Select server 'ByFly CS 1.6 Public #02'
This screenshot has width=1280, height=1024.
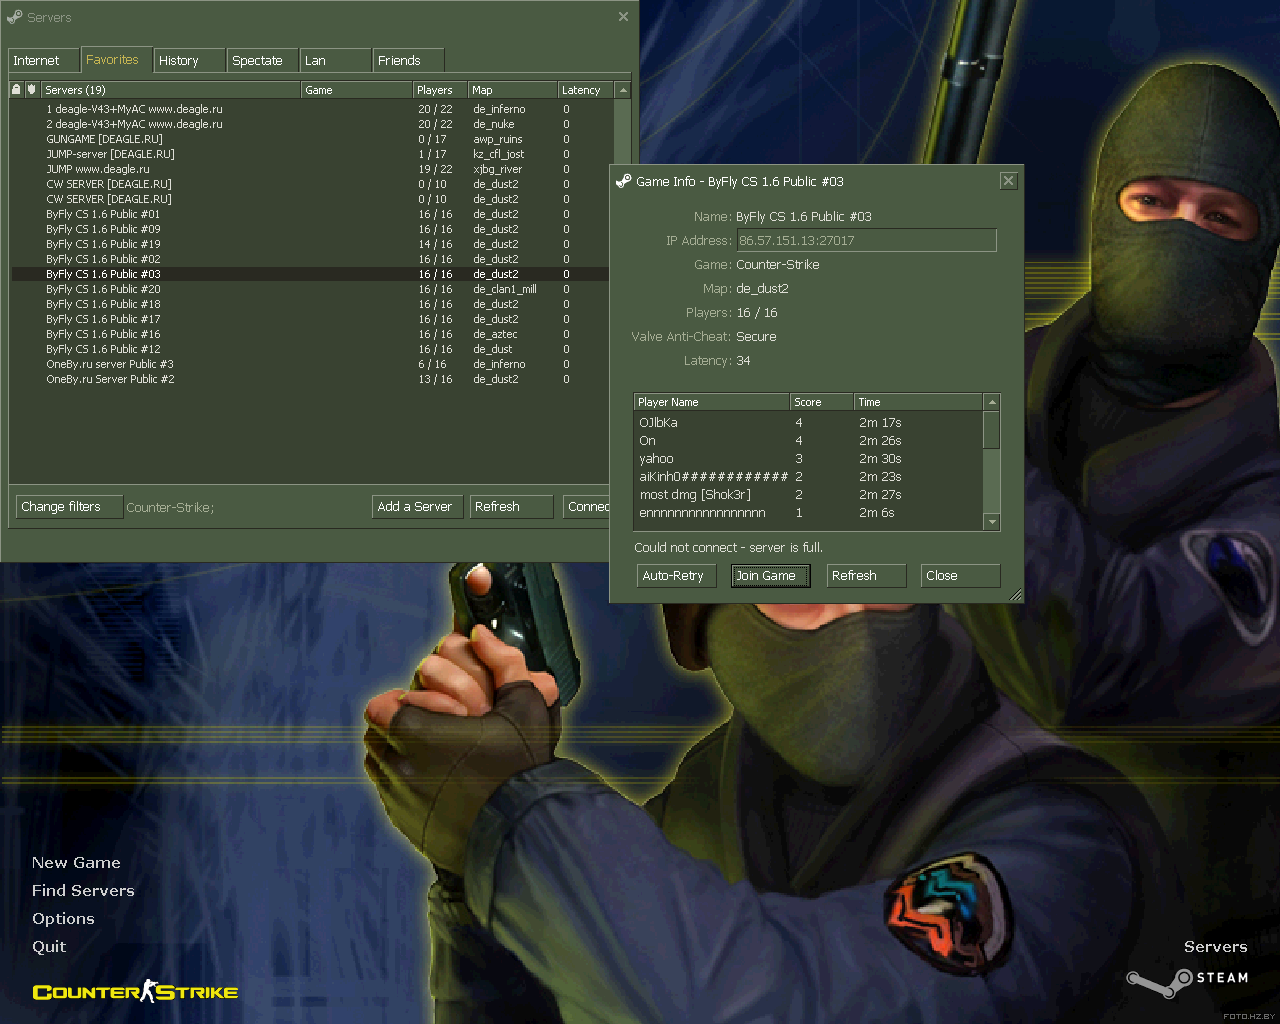pos(311,259)
